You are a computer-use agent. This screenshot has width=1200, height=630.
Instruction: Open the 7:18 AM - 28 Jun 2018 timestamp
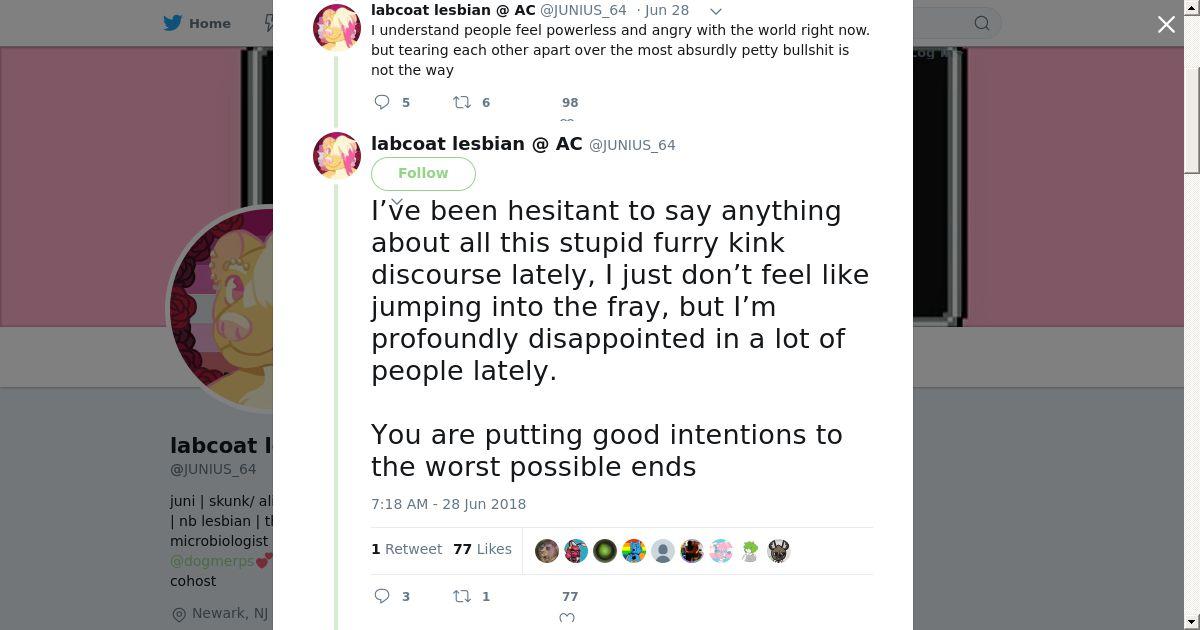(448, 504)
